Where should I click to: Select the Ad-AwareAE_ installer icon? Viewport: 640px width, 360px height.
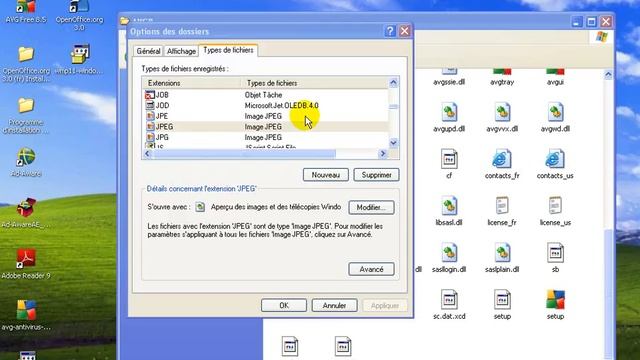(x=26, y=213)
